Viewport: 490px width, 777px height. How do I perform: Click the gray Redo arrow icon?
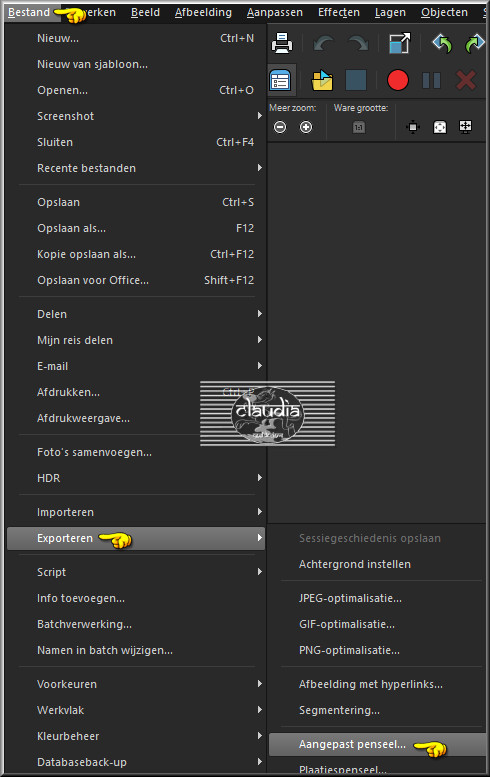358,44
